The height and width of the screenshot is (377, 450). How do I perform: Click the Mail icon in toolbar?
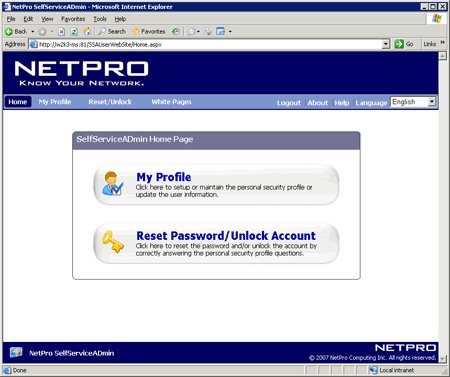click(192, 32)
